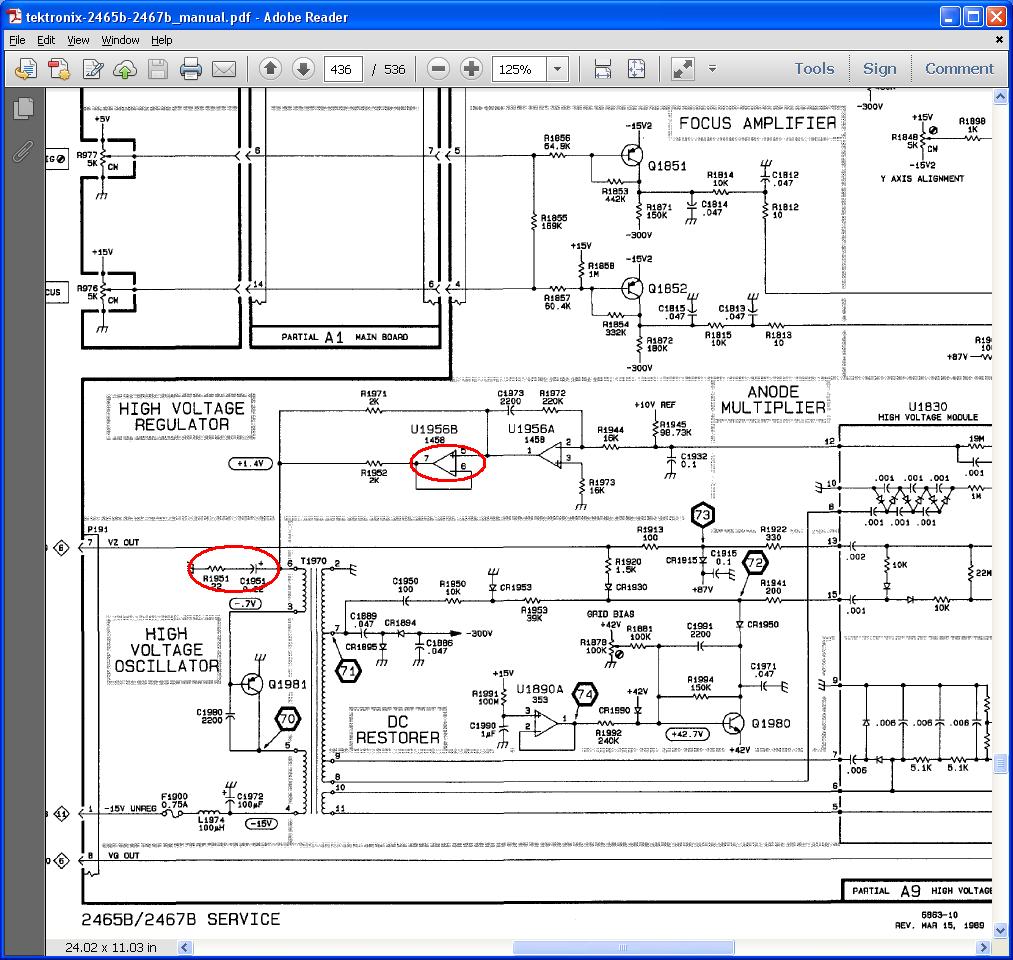Close the document with menu bar X
Viewport: 1013px width, 960px height.
[x=999, y=39]
